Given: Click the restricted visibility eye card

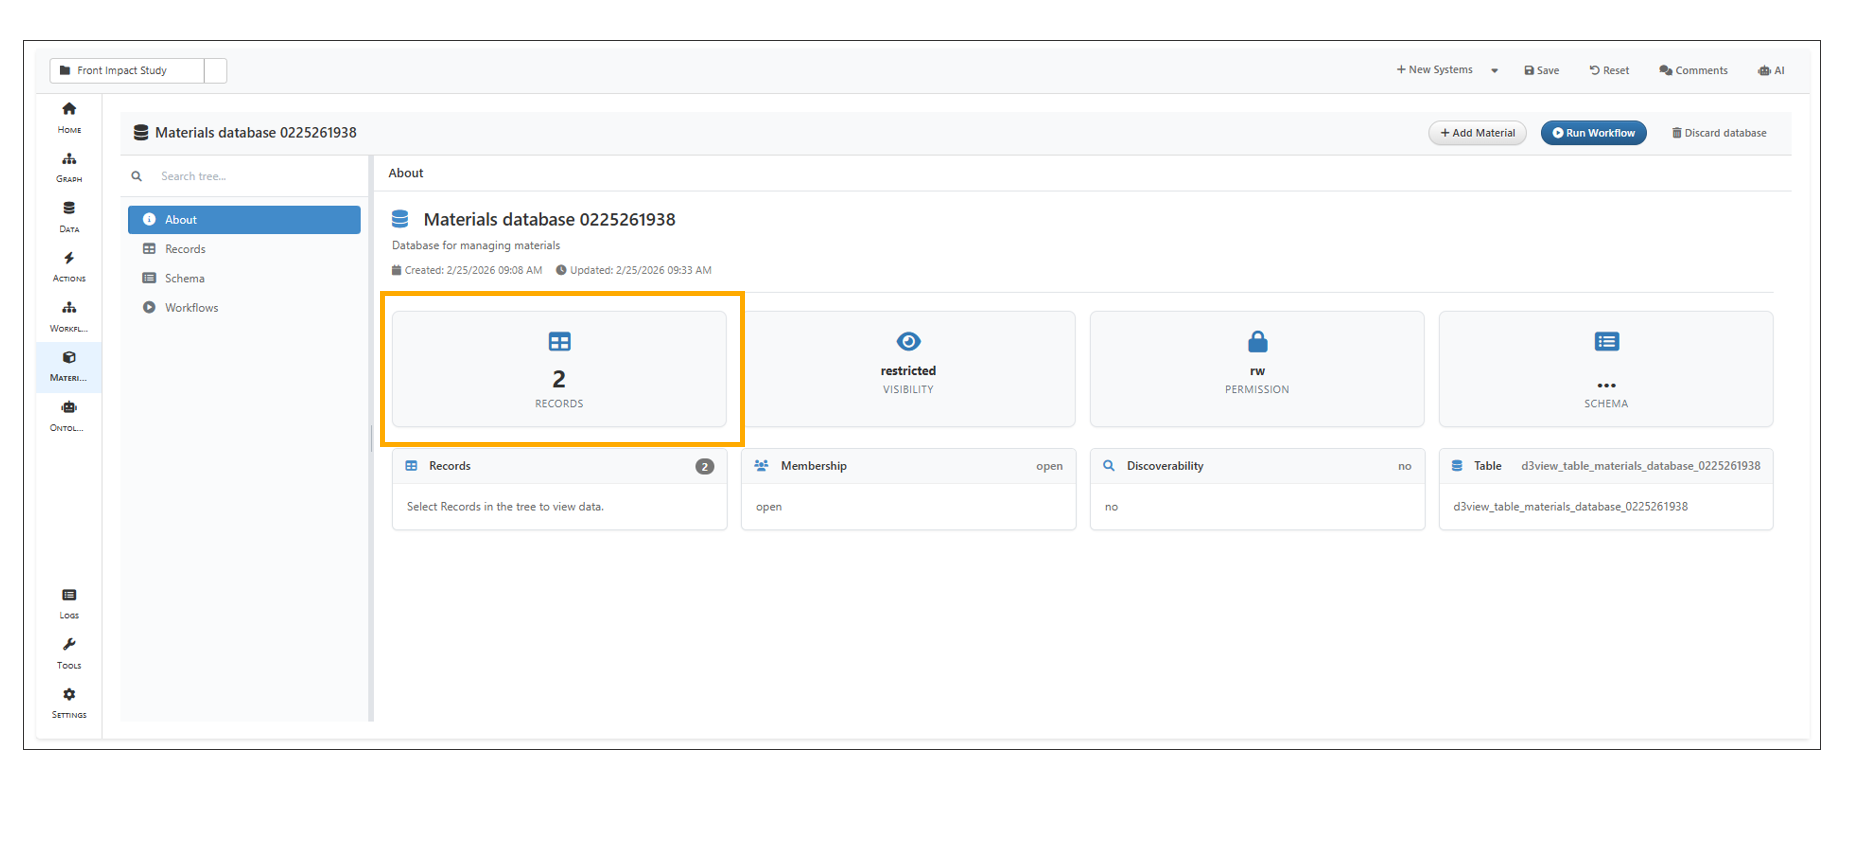Looking at the screenshot, I should click(908, 368).
